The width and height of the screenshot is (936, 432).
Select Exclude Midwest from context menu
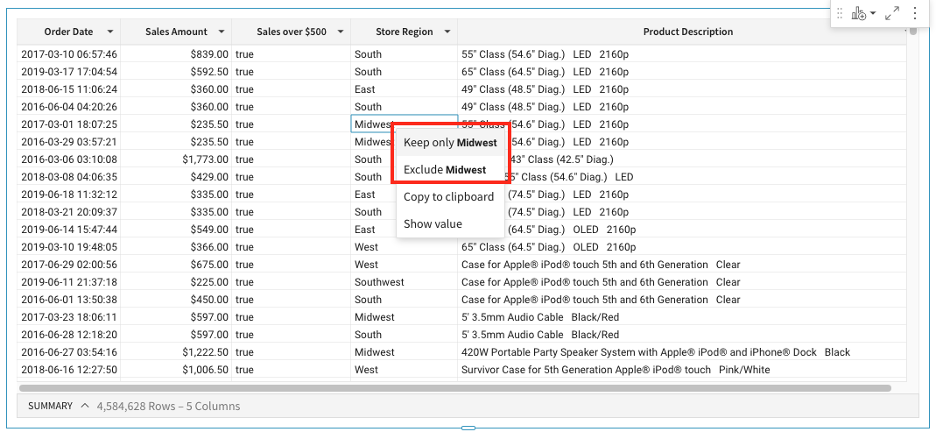[445, 170]
